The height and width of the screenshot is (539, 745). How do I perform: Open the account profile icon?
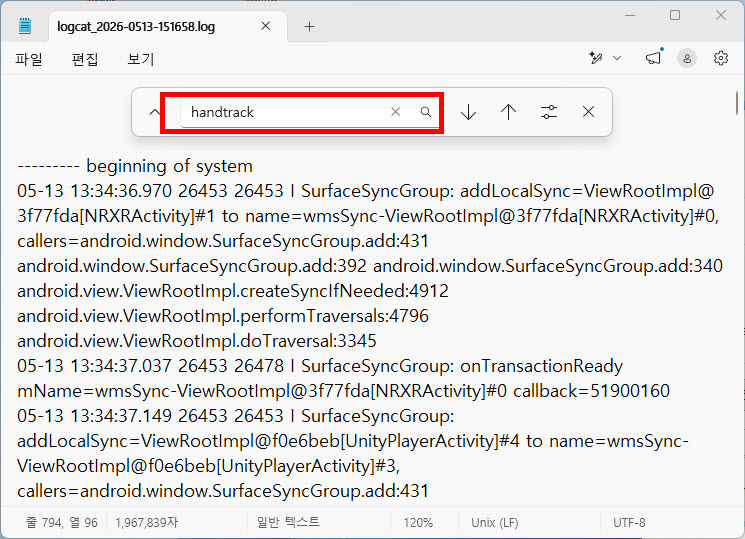[x=687, y=58]
